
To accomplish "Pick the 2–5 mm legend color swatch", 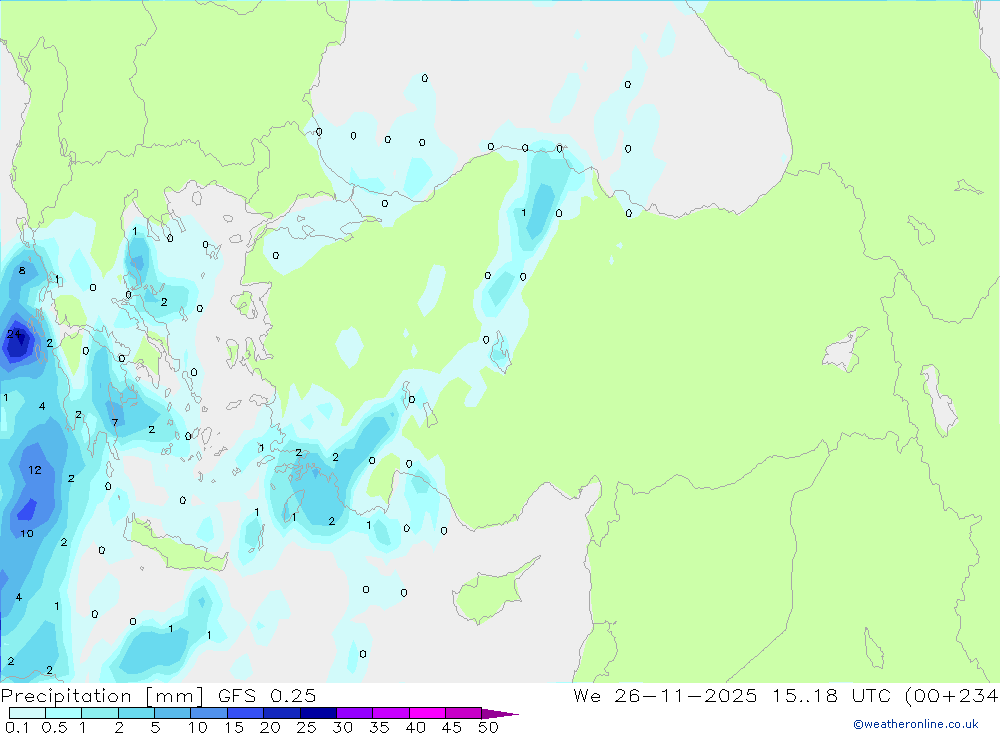I will coord(136,713).
